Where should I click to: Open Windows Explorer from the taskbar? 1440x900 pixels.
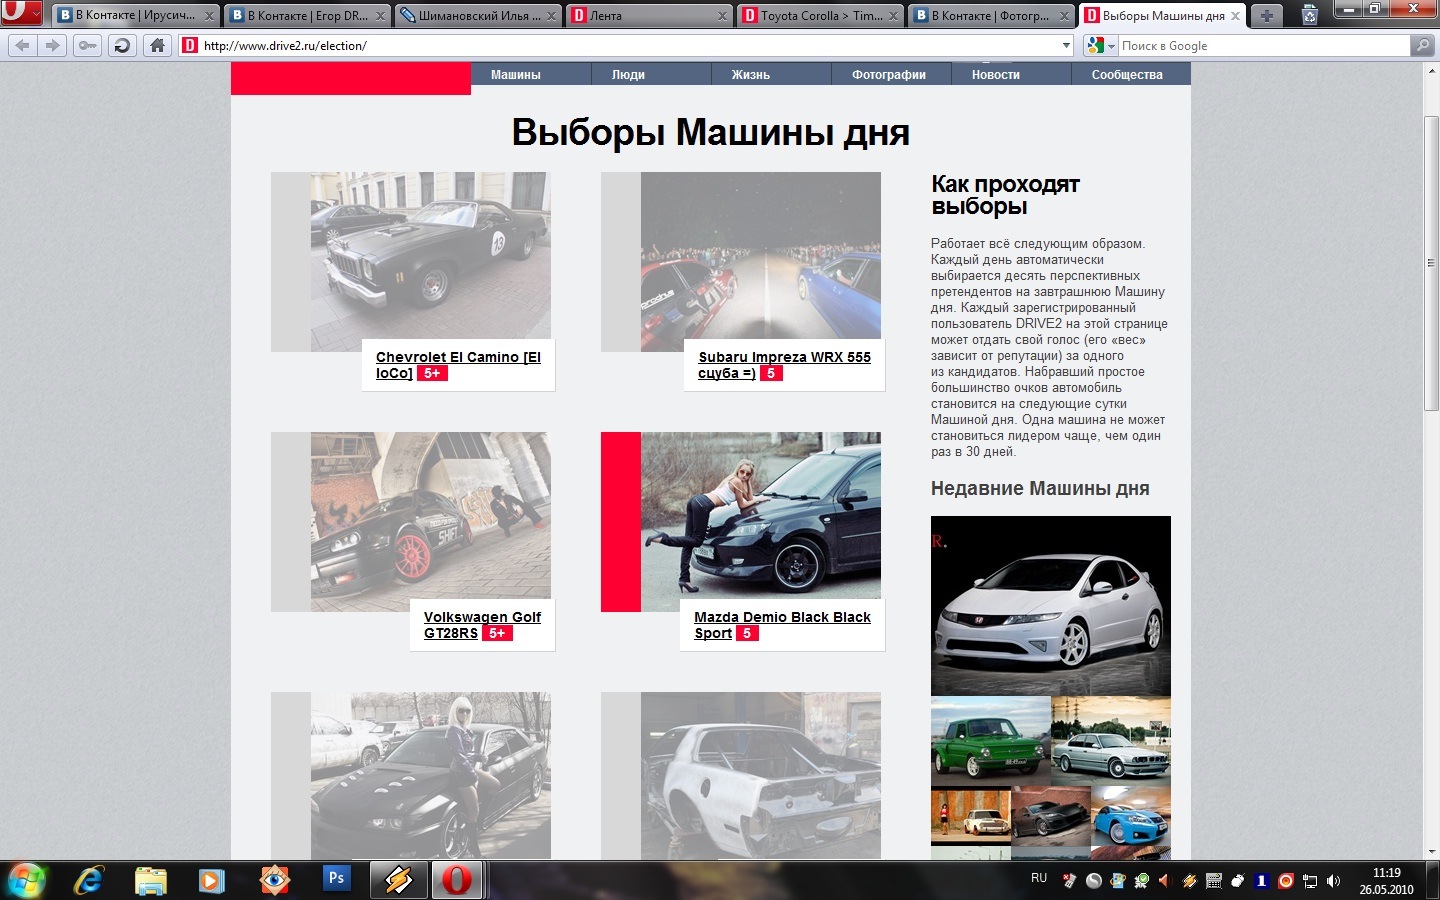click(x=151, y=881)
